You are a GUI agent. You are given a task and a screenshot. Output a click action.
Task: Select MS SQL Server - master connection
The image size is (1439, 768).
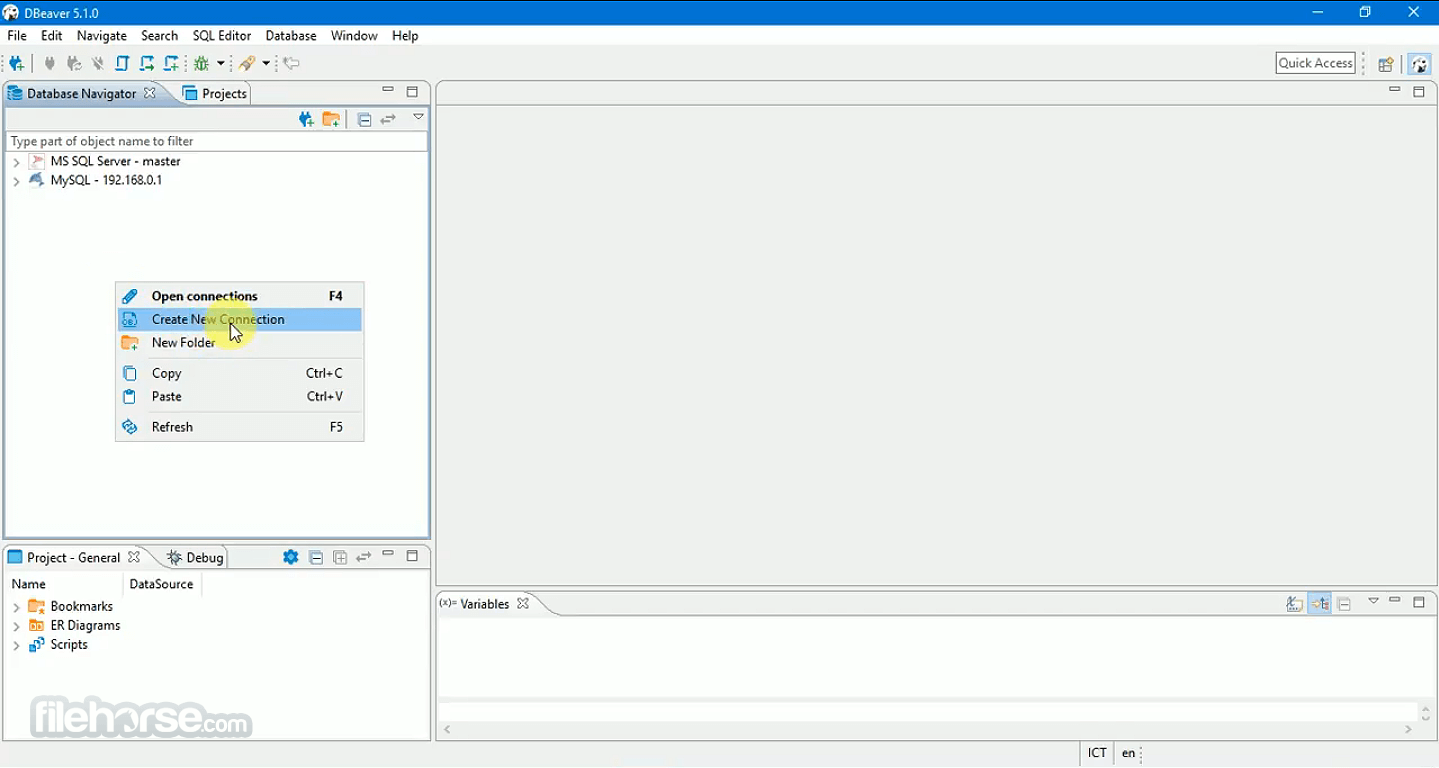click(116, 161)
